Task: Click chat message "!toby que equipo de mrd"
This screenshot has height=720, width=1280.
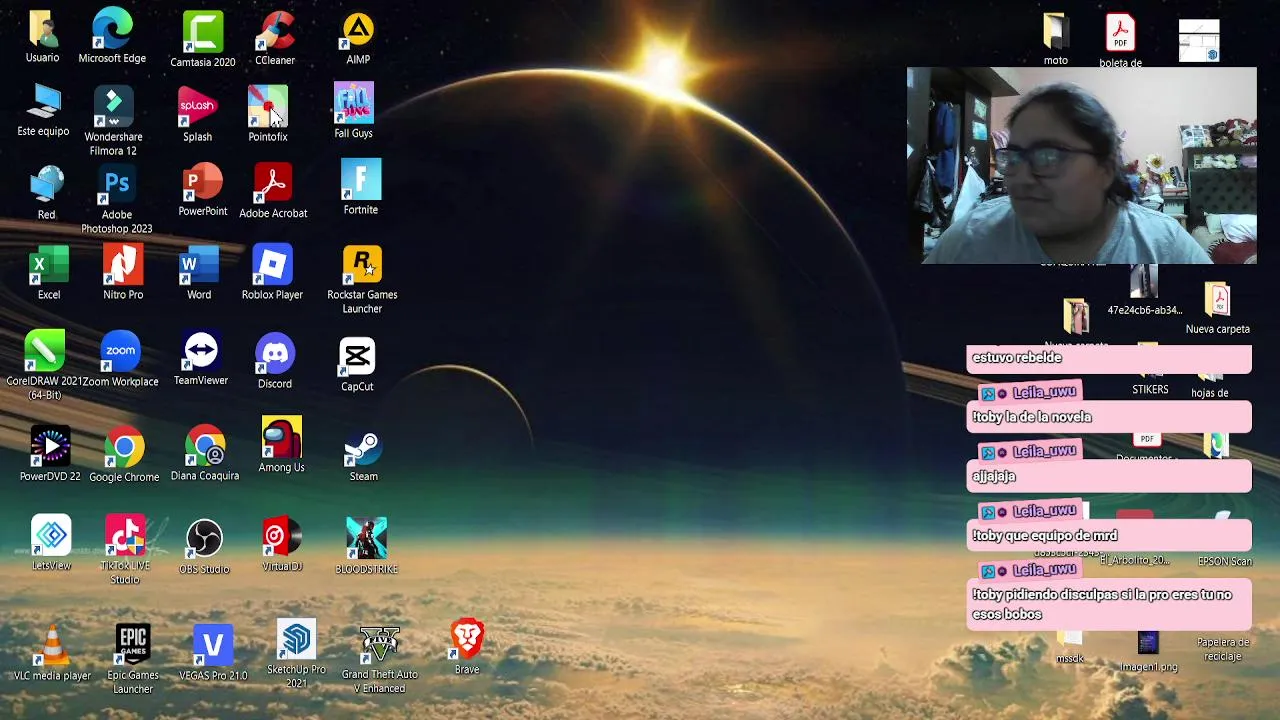Action: click(1109, 535)
